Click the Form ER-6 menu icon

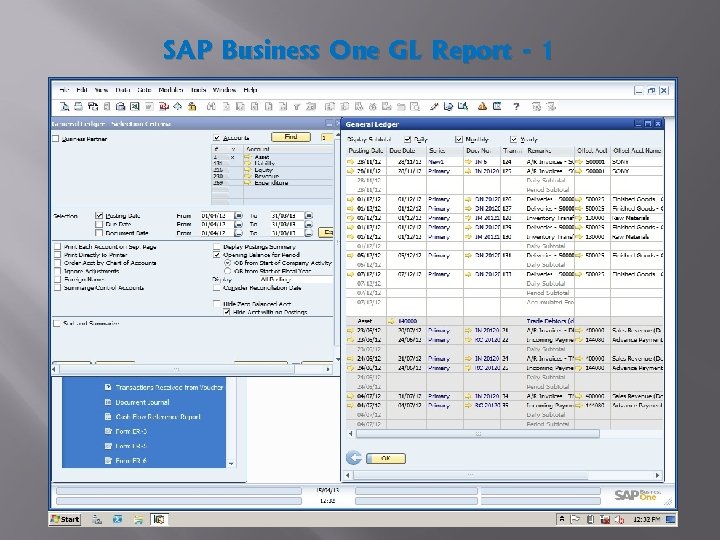pyautogui.click(x=108, y=460)
